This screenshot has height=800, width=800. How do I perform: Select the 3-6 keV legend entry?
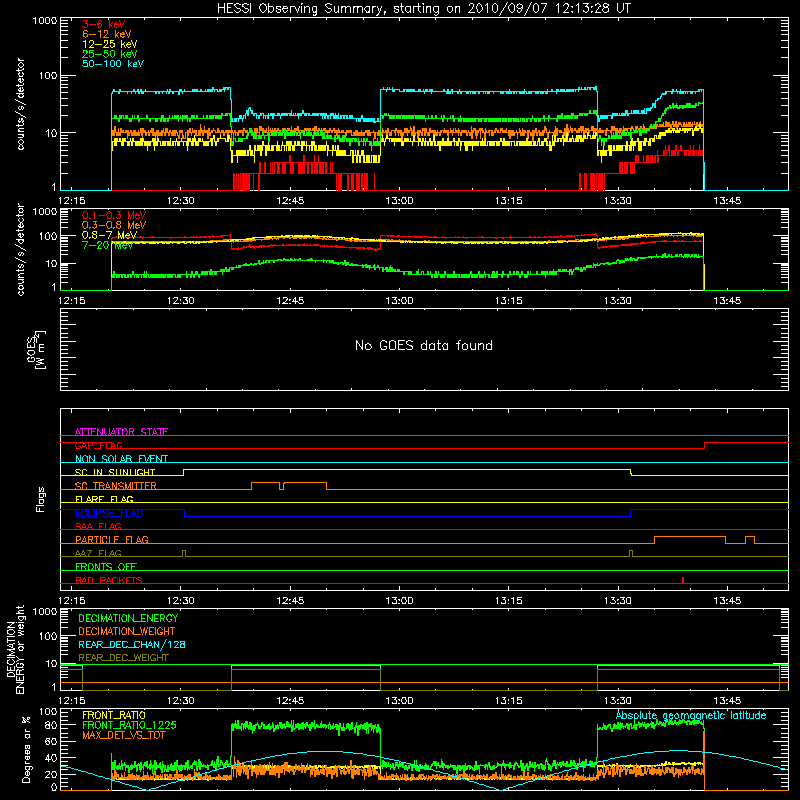tap(103, 24)
